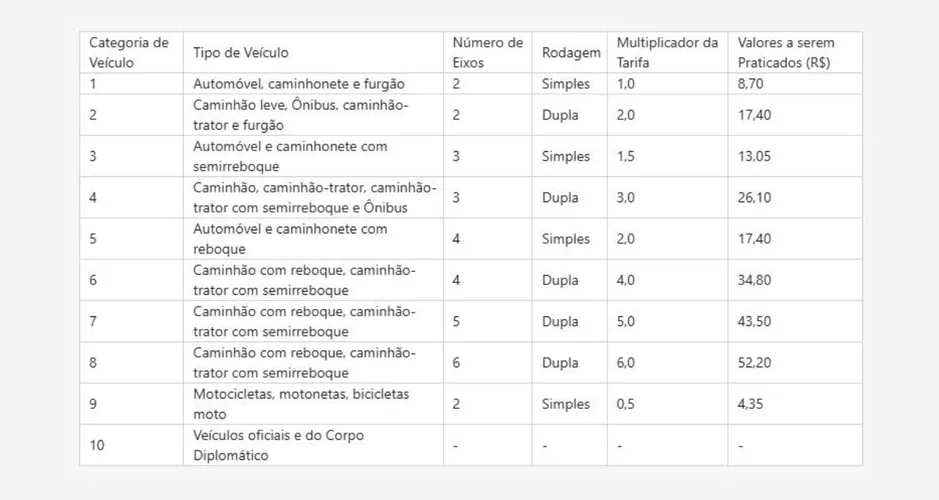939x500 pixels.
Task: Click the "Automóvel, caminhonete e furgão" cell
Action: 298,84
